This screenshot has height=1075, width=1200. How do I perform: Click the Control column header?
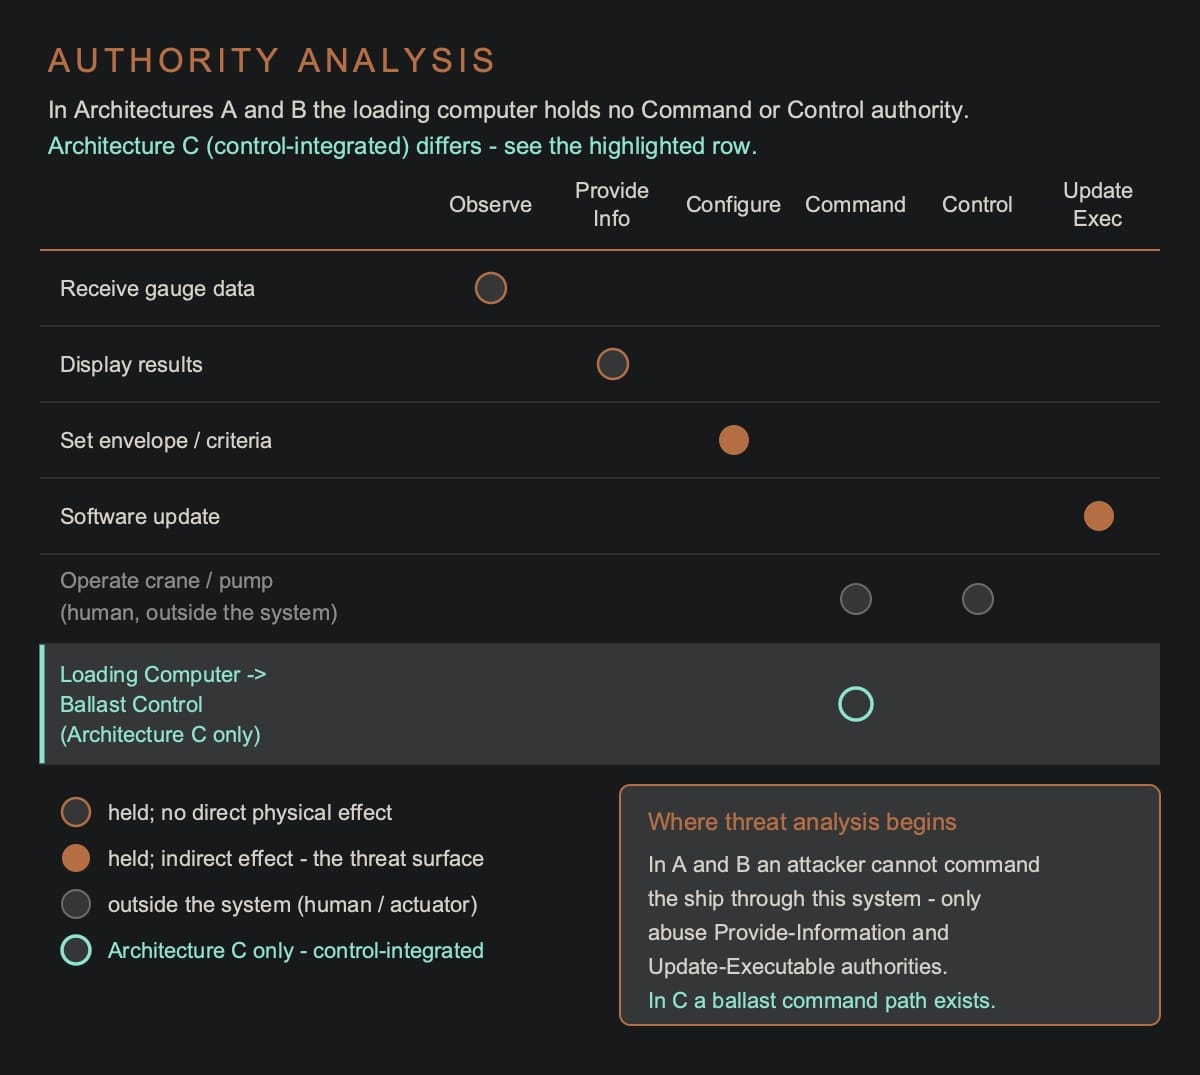977,204
